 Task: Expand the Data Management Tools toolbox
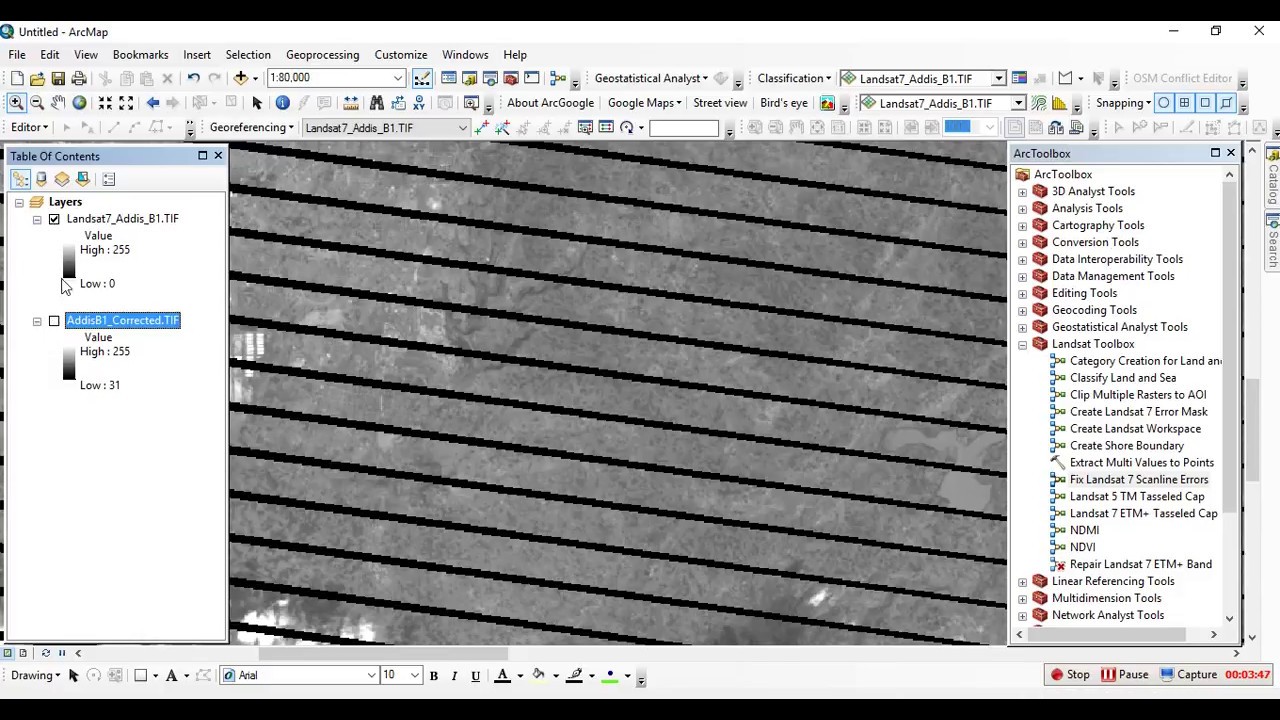pos(1022,277)
